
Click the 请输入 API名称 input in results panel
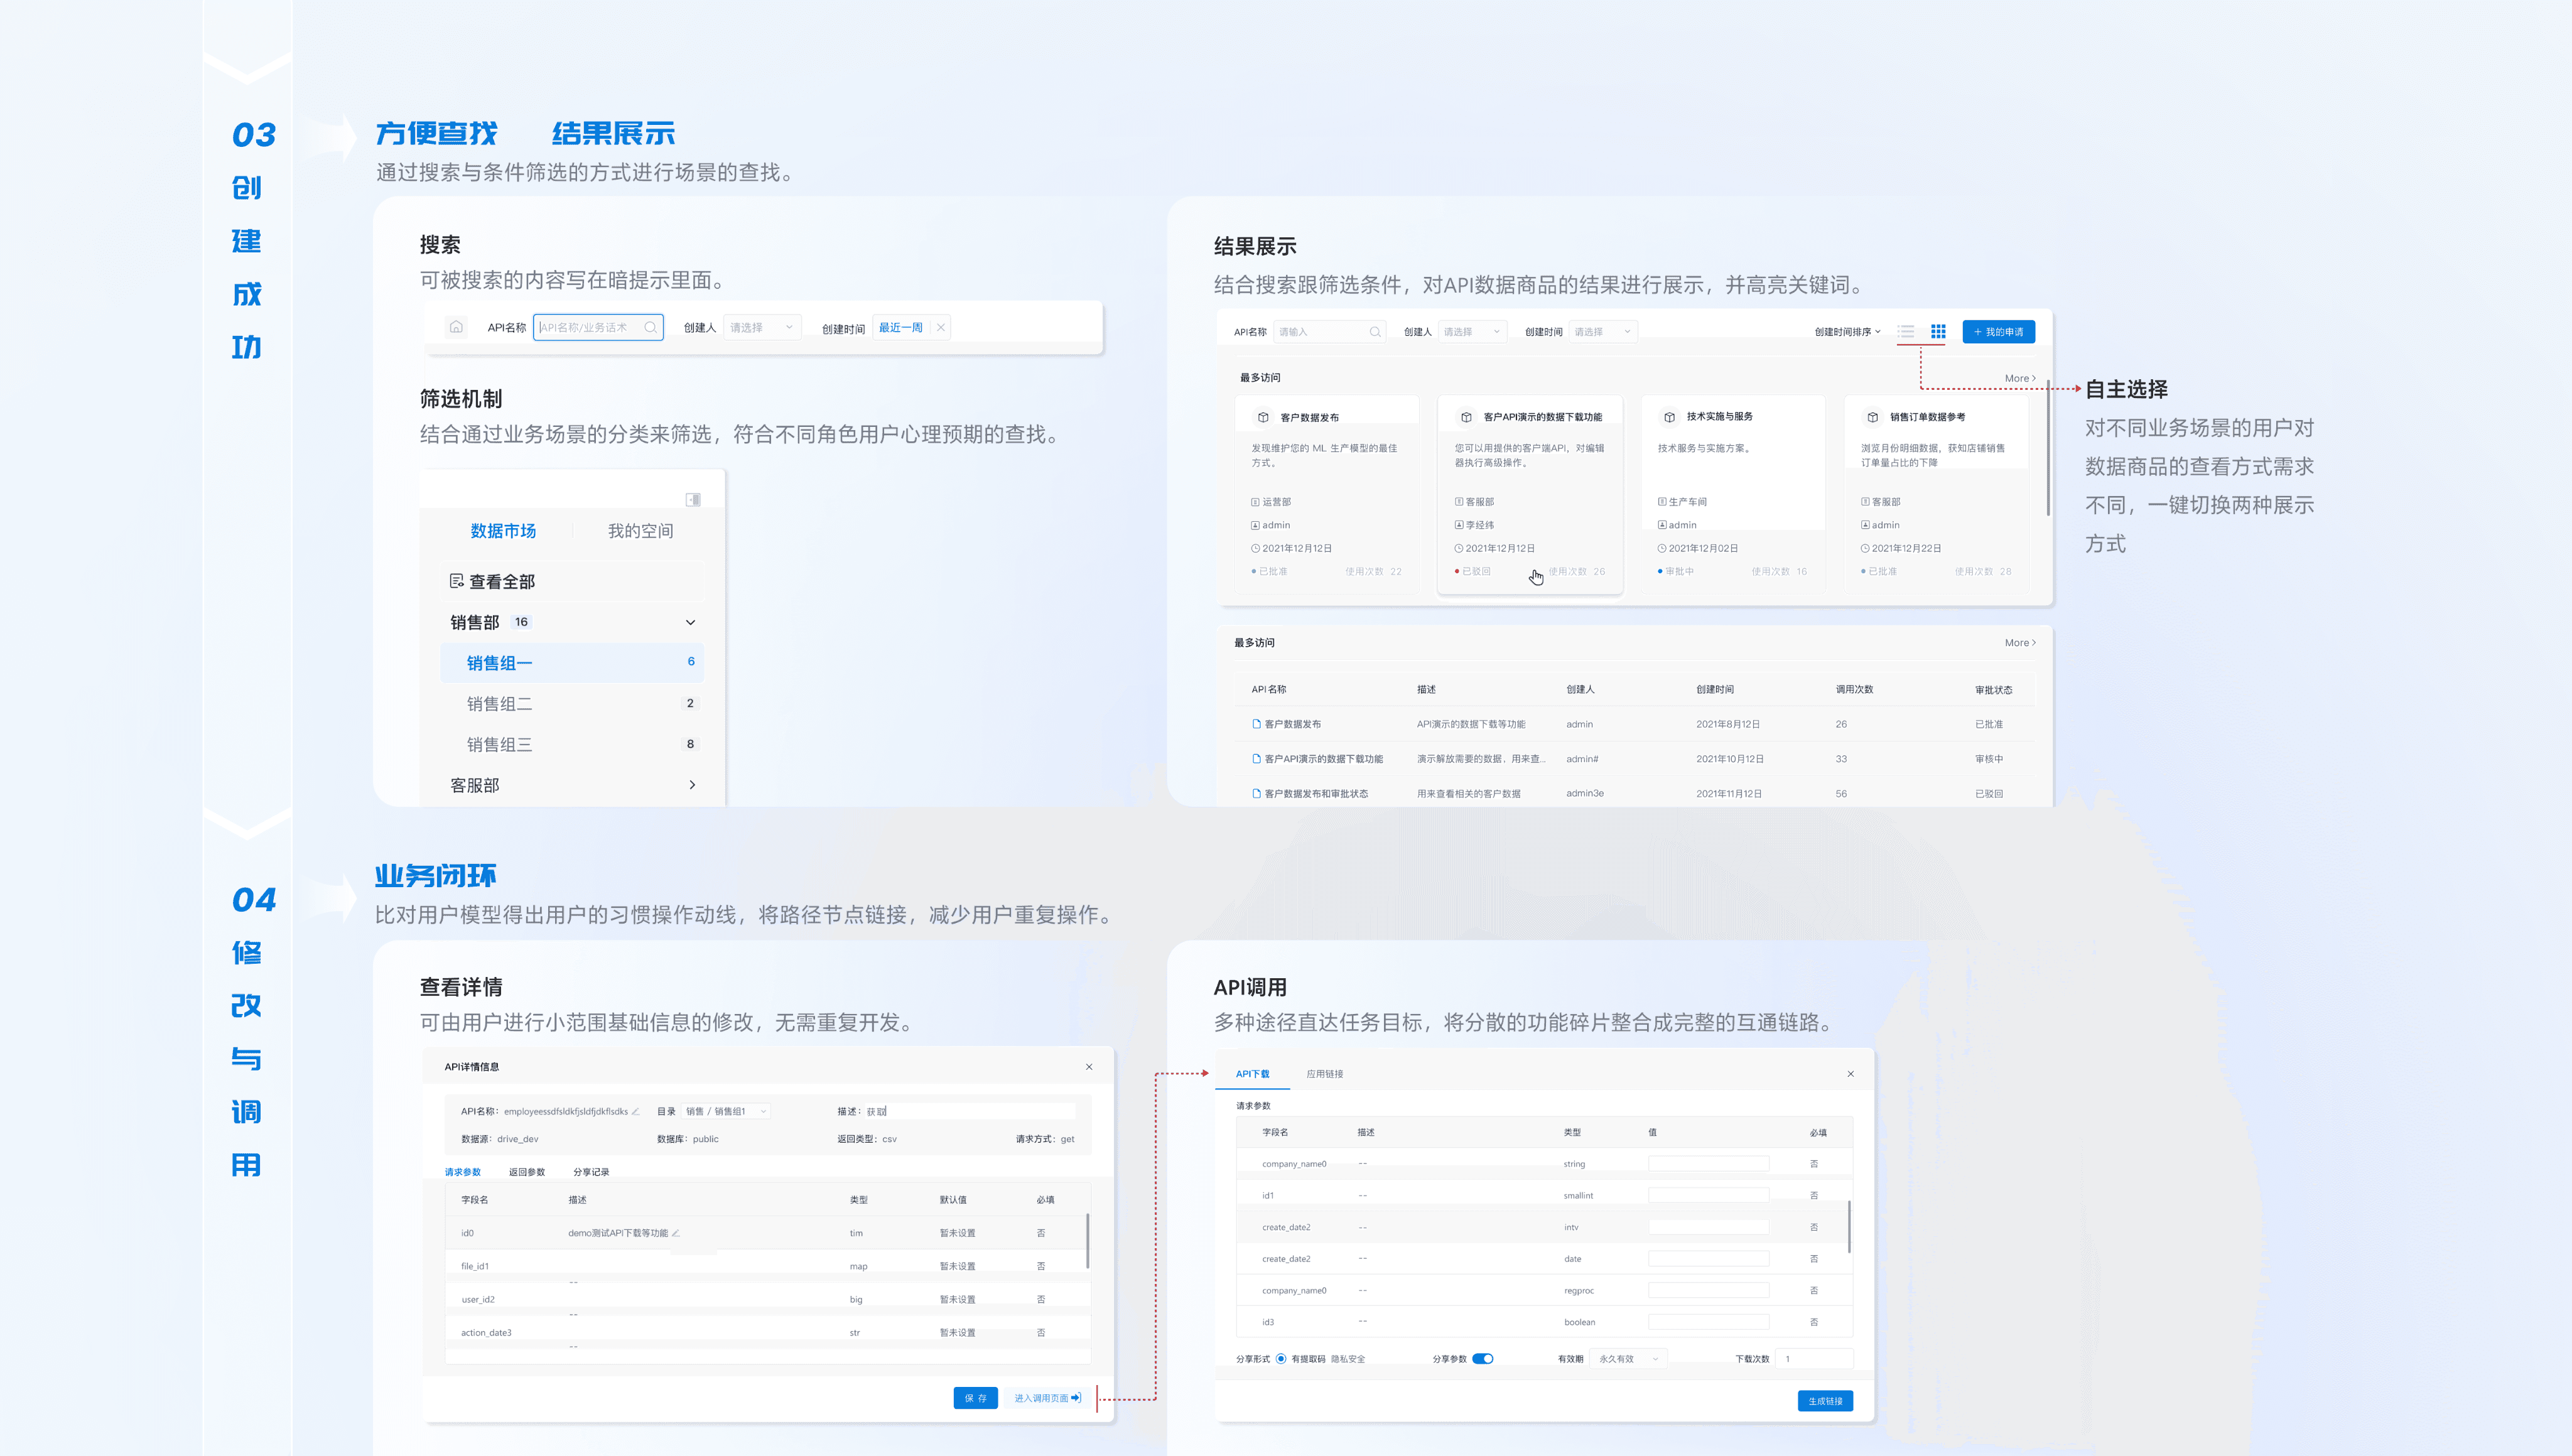click(1330, 332)
